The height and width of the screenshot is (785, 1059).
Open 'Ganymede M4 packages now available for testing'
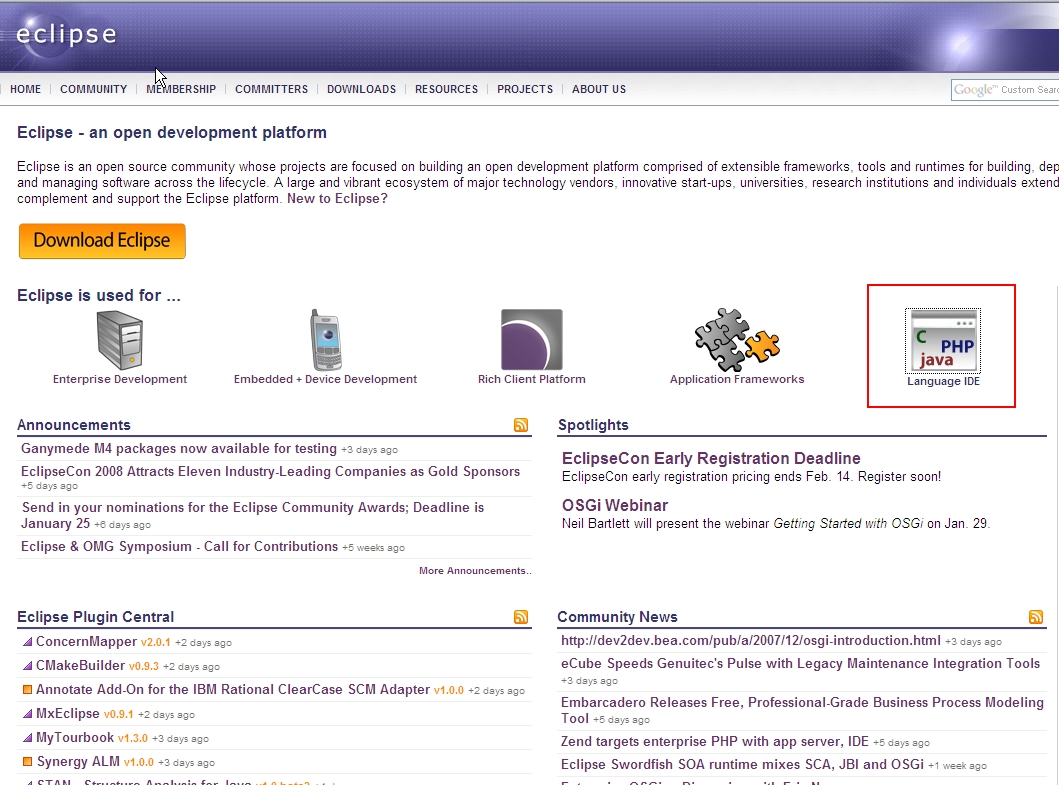178,449
